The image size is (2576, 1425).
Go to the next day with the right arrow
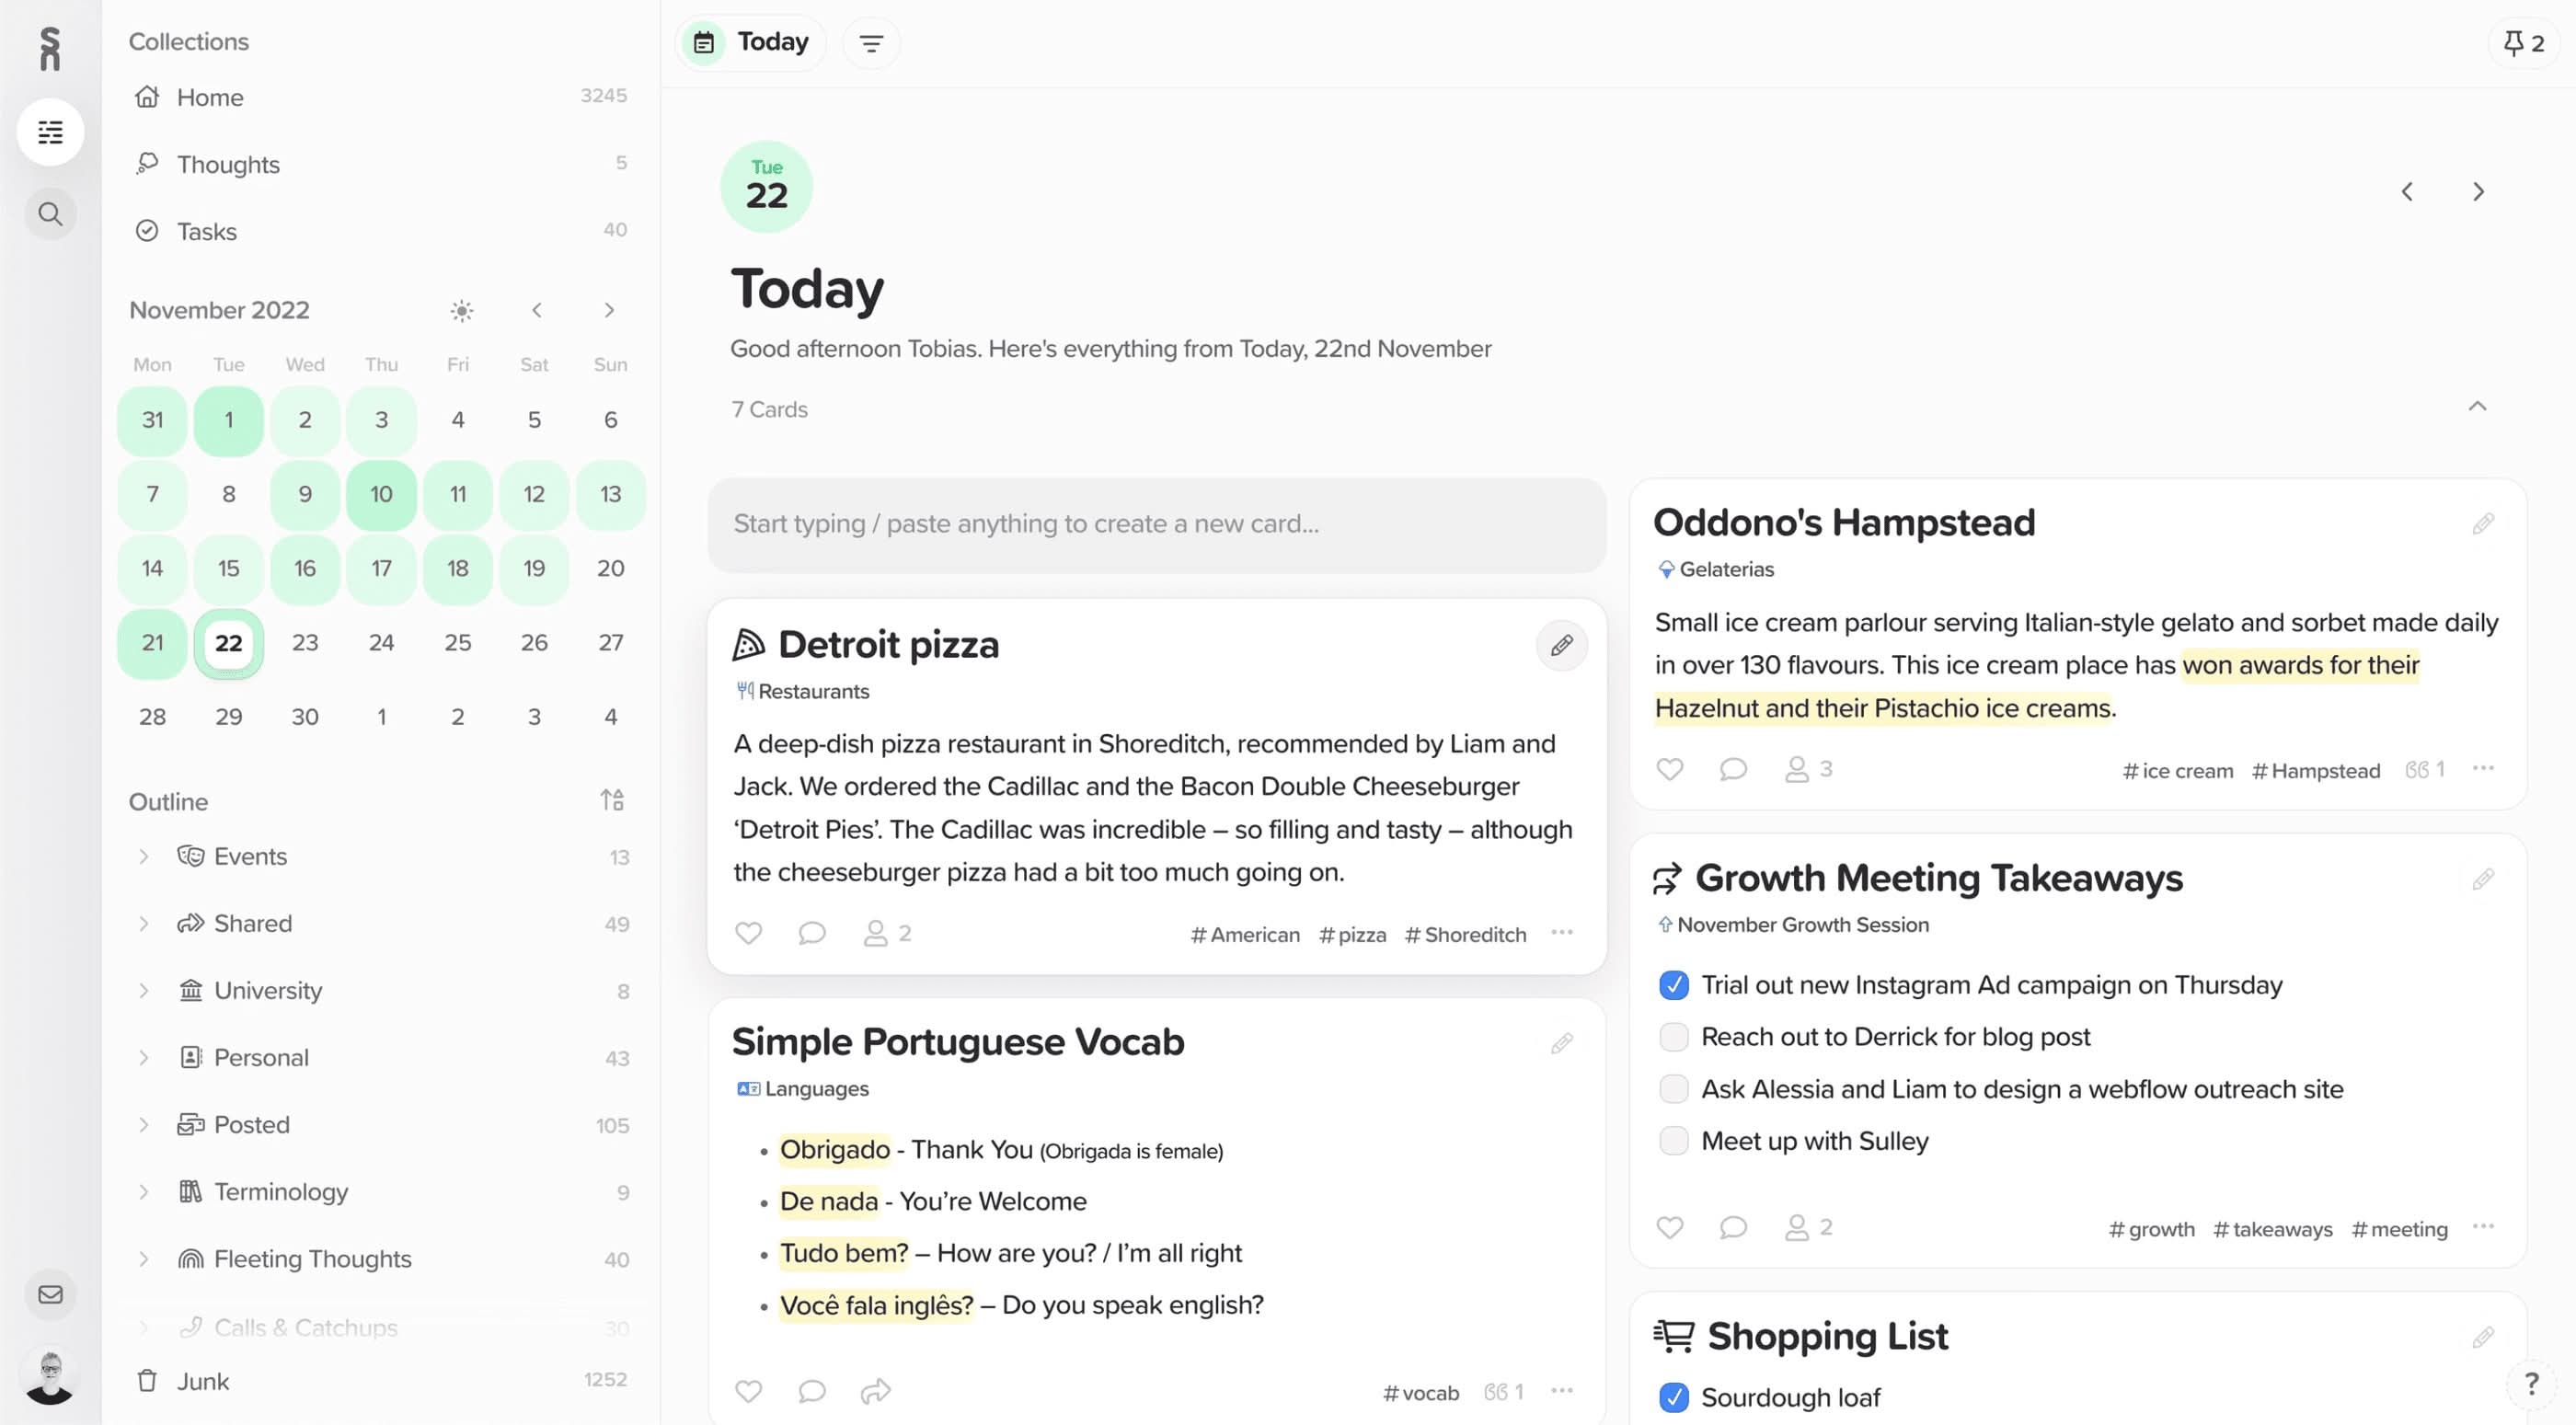(x=2479, y=191)
